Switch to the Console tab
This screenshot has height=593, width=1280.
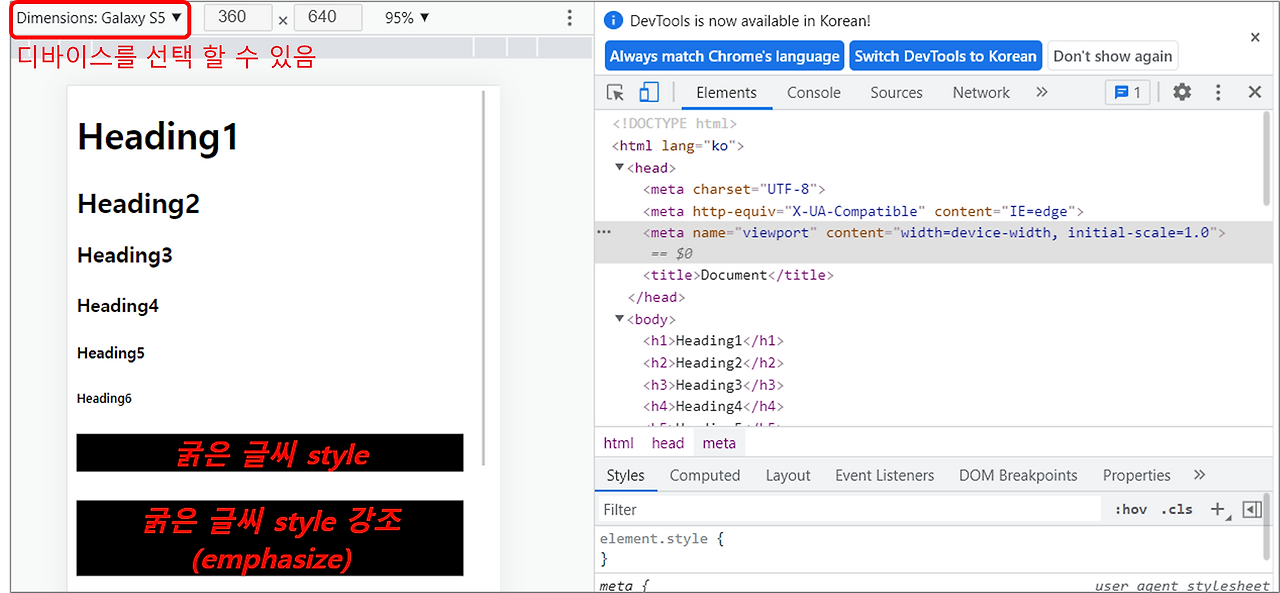coord(813,93)
